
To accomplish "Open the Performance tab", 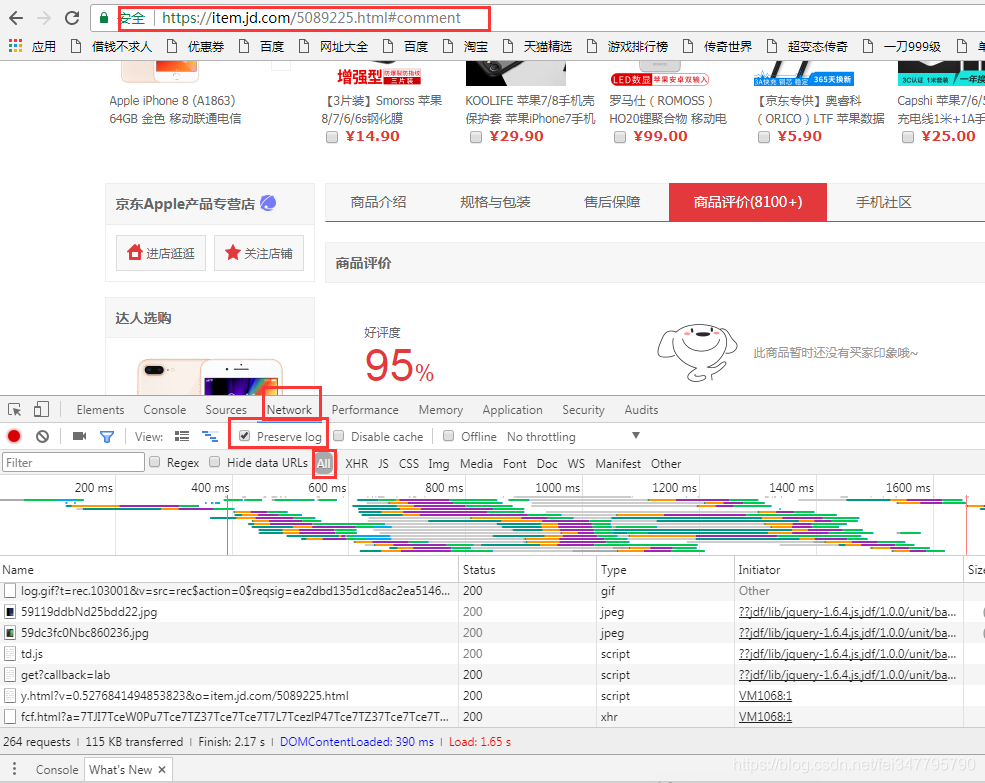I will [x=365, y=410].
